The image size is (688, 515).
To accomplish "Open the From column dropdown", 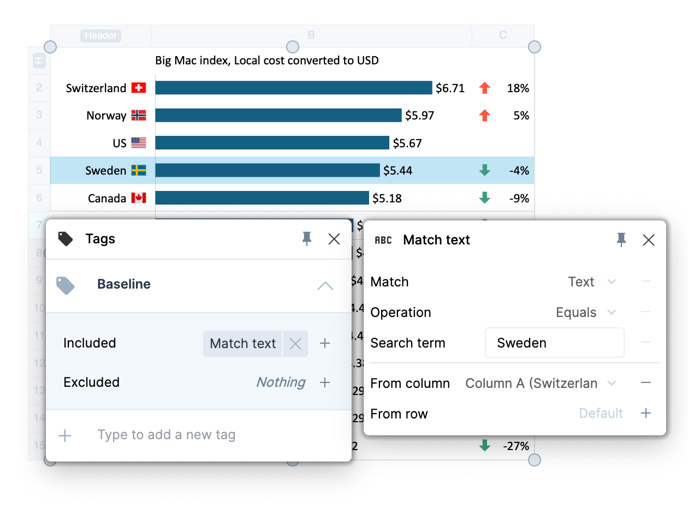I will point(541,383).
